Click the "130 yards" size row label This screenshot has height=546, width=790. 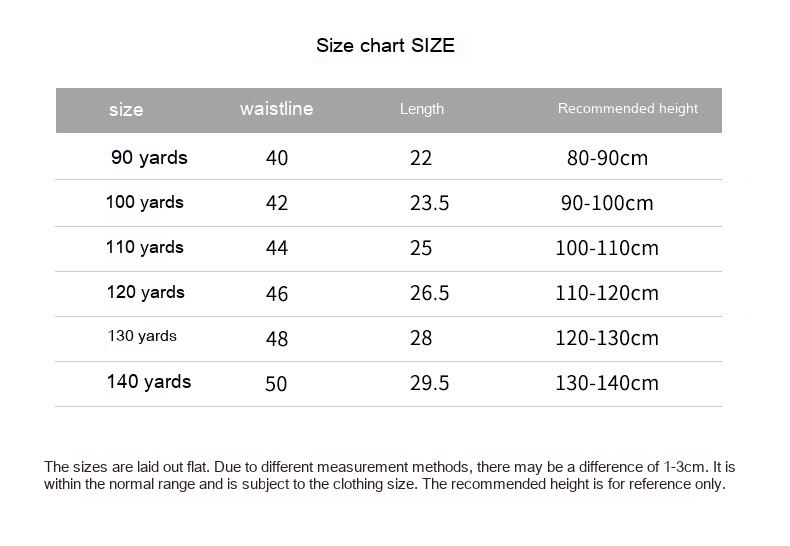coord(142,336)
